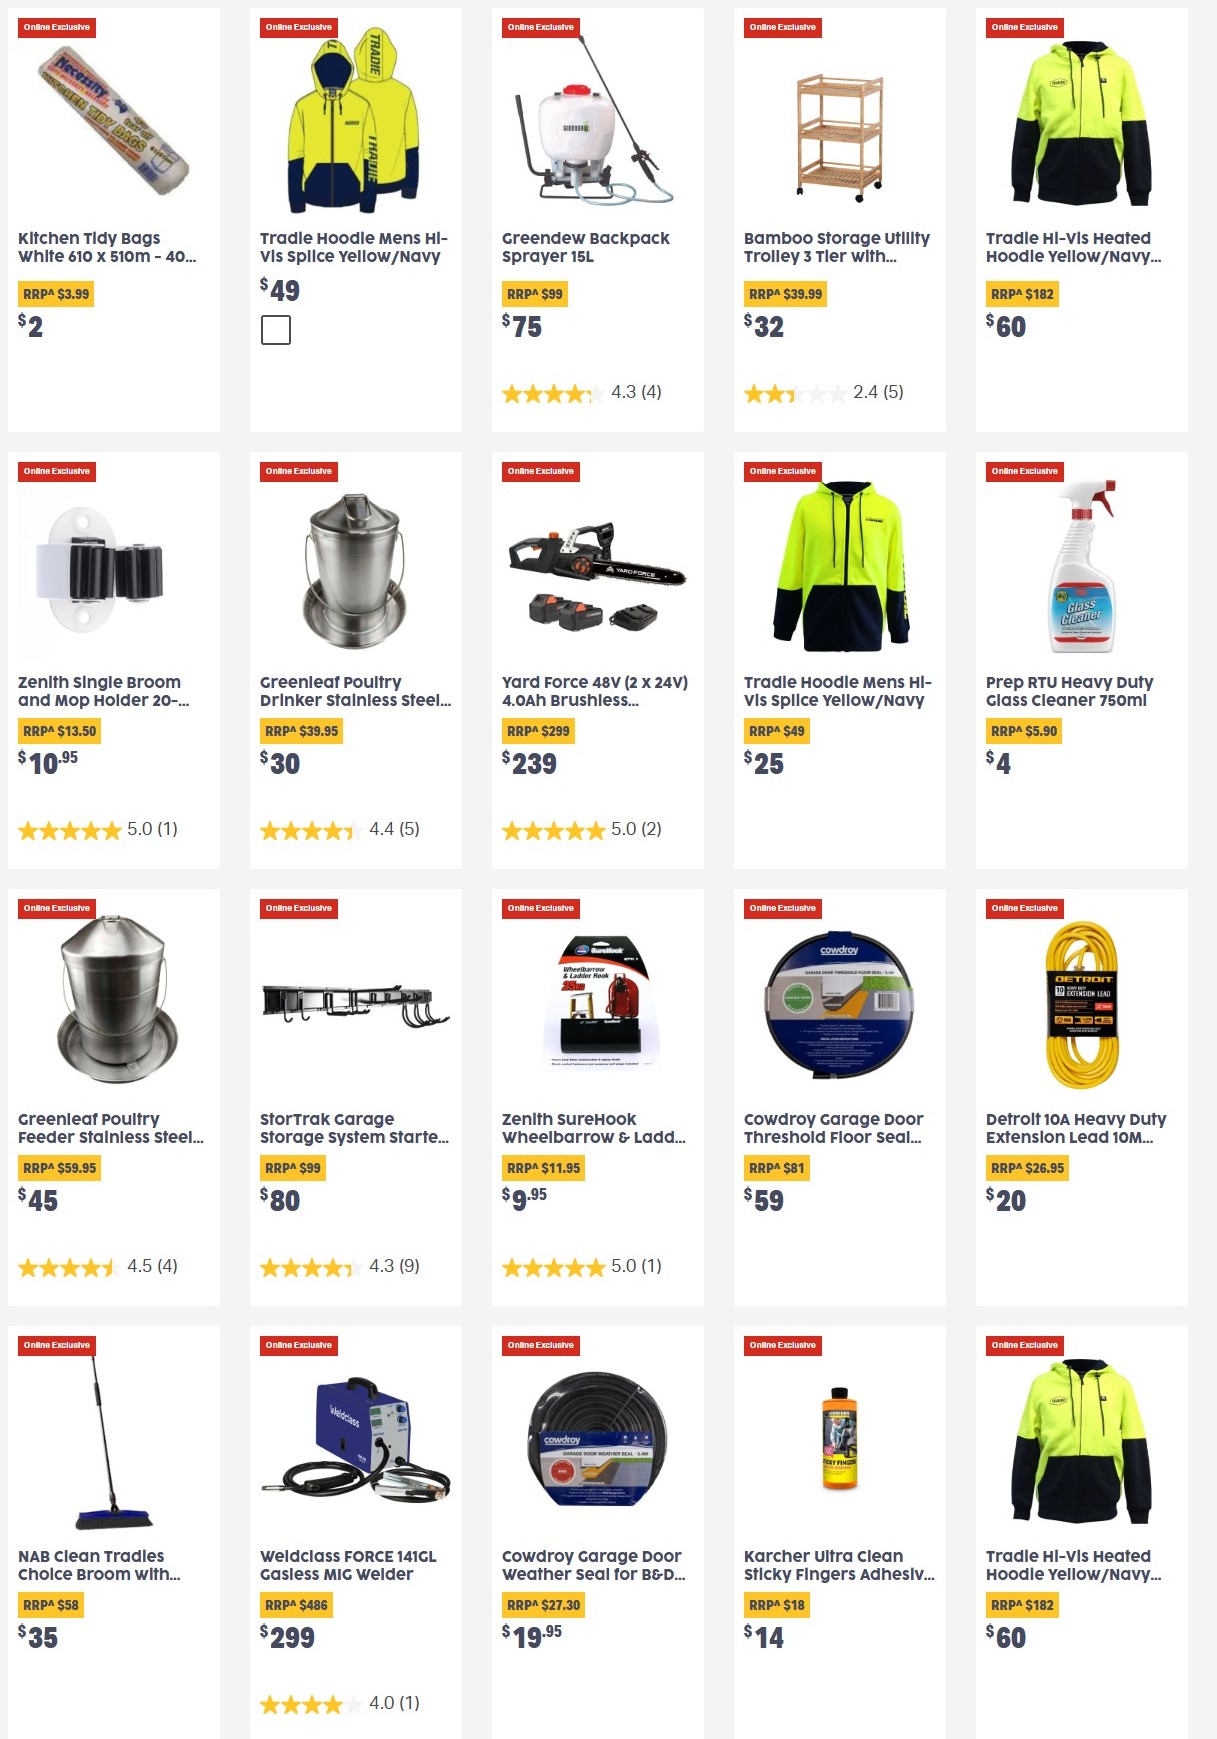Open Greenleaf Poultry Feeder Stainless Steel image
This screenshot has height=1739, width=1217.
[x=114, y=998]
